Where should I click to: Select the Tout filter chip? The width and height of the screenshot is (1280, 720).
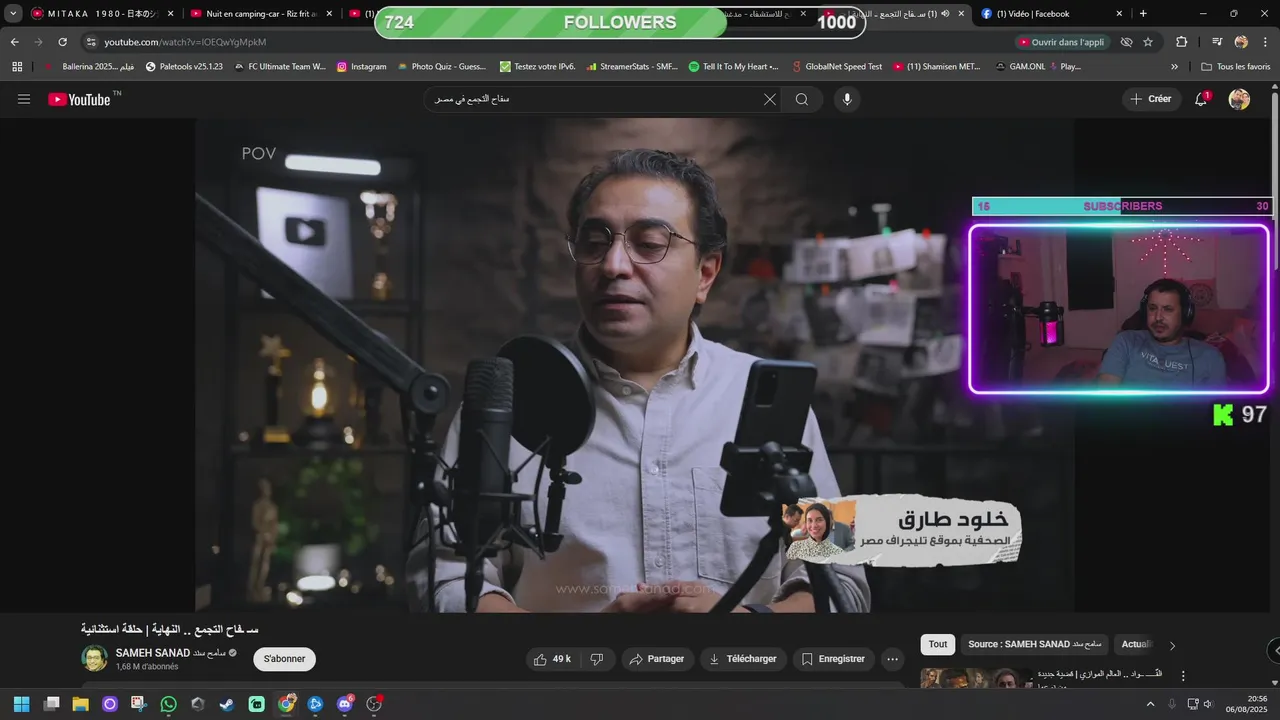click(937, 645)
